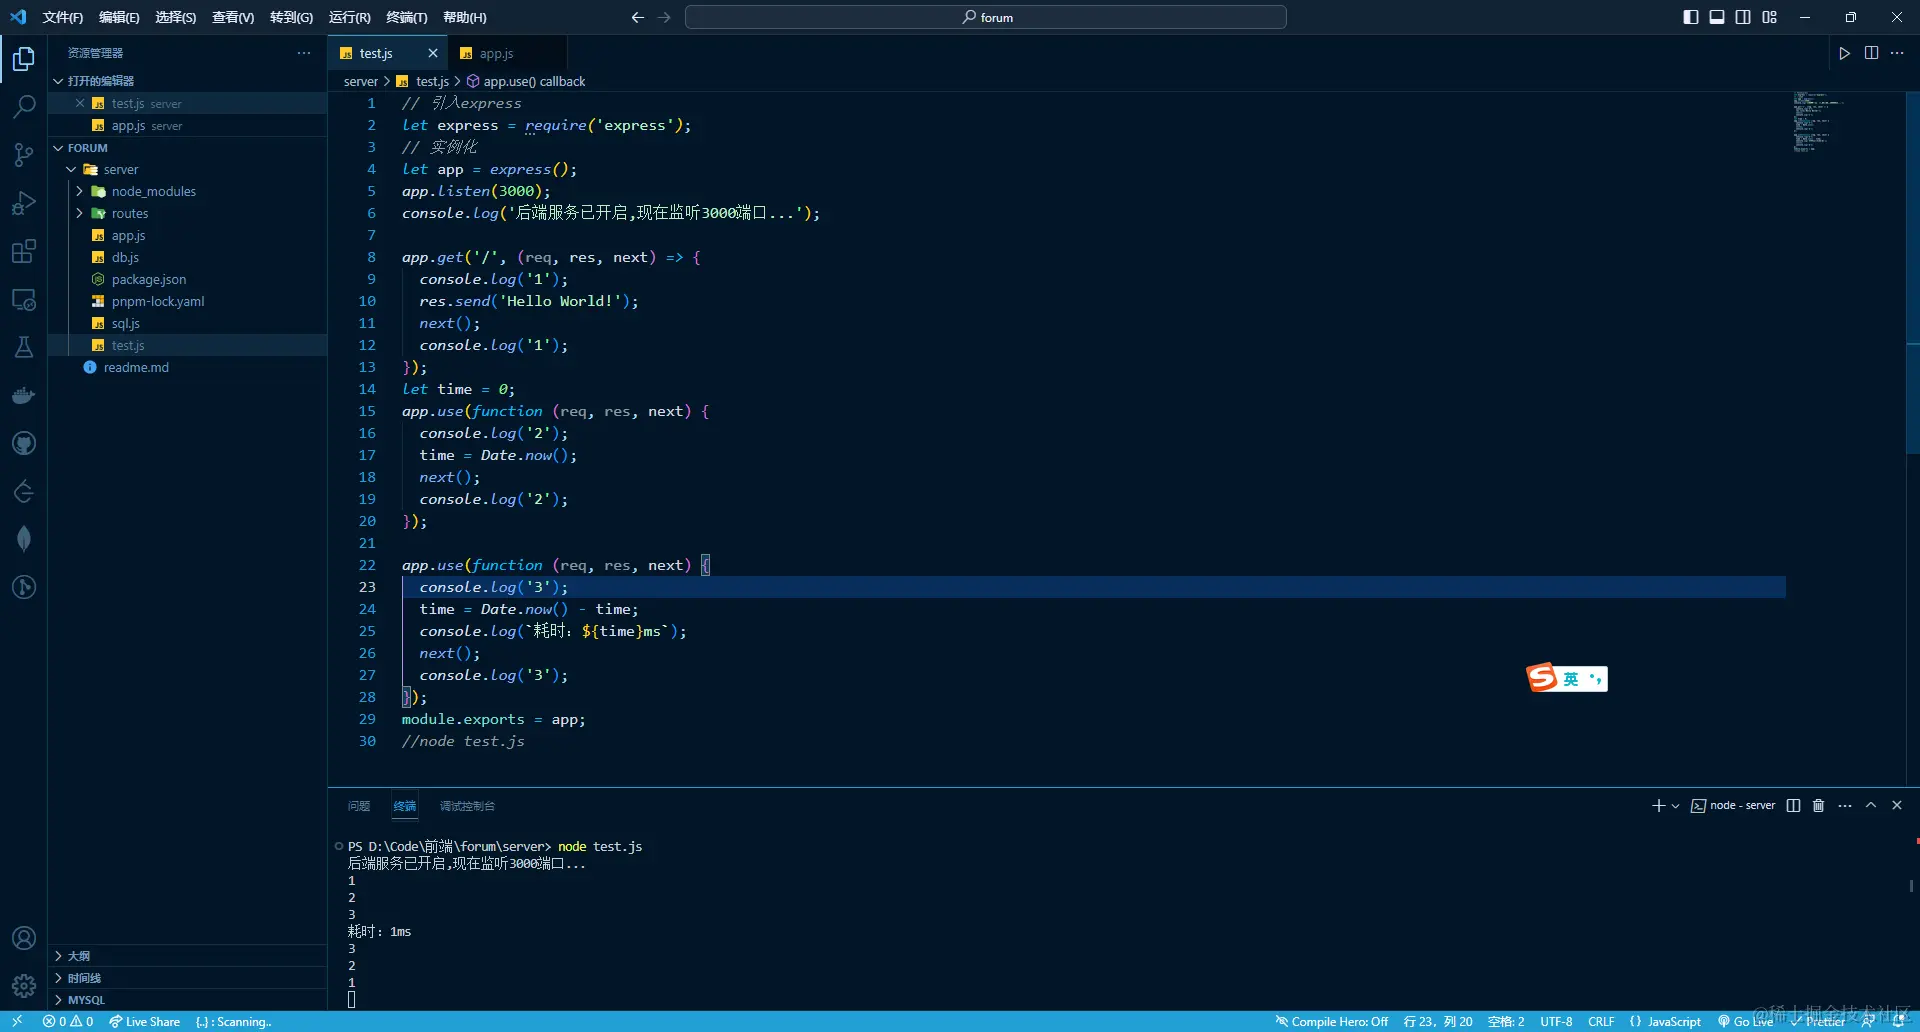Switch to the Debug Console tab
The width and height of the screenshot is (1920, 1032).
[467, 806]
